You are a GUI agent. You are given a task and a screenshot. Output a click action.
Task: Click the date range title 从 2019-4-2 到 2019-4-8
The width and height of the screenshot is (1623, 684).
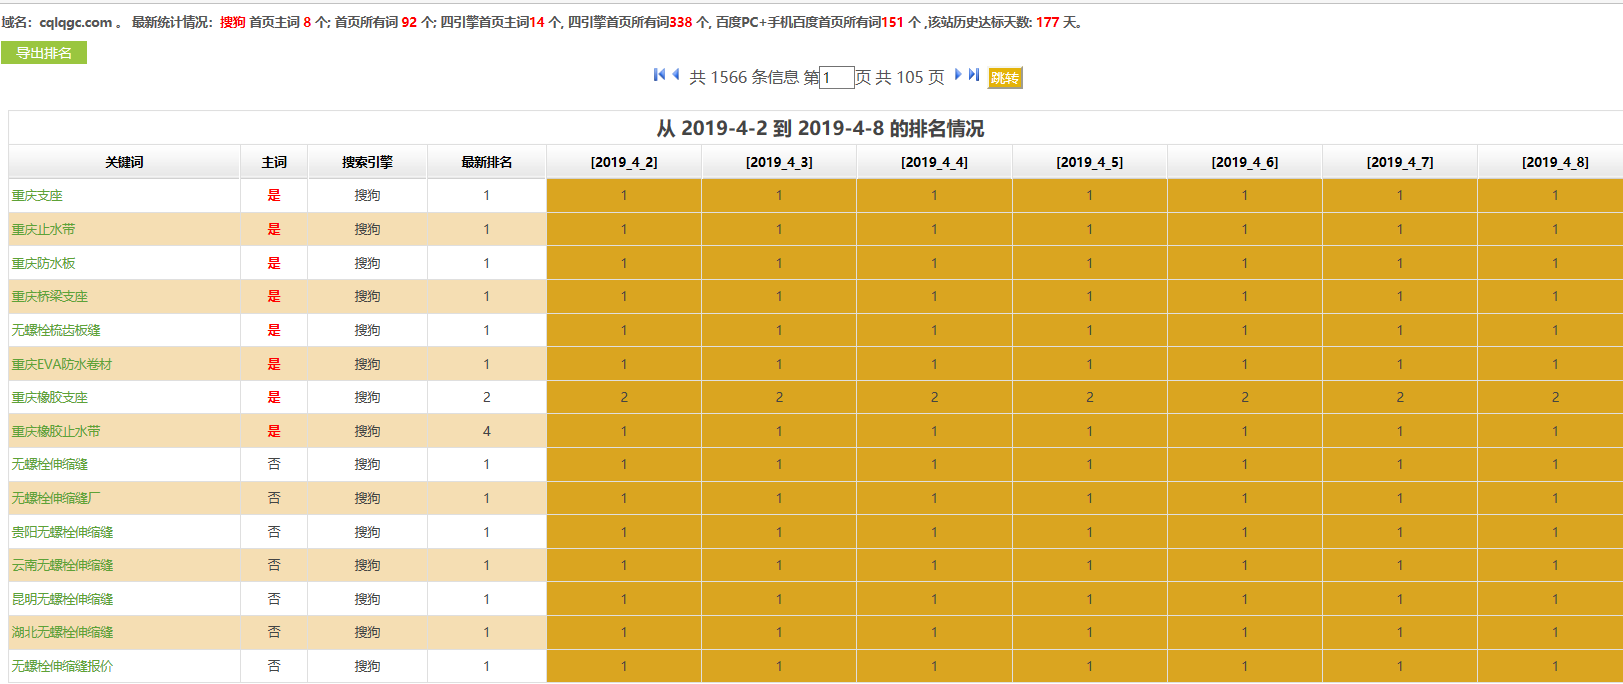(x=820, y=128)
